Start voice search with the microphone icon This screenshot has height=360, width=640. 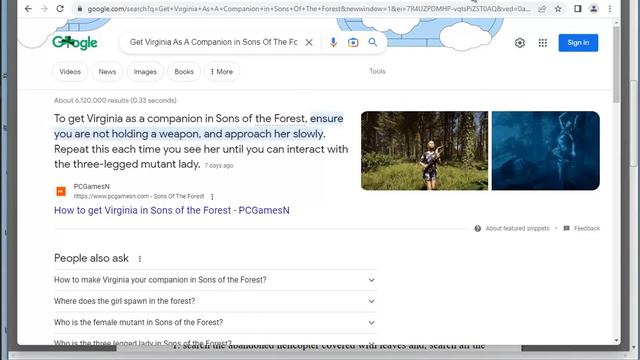(333, 42)
